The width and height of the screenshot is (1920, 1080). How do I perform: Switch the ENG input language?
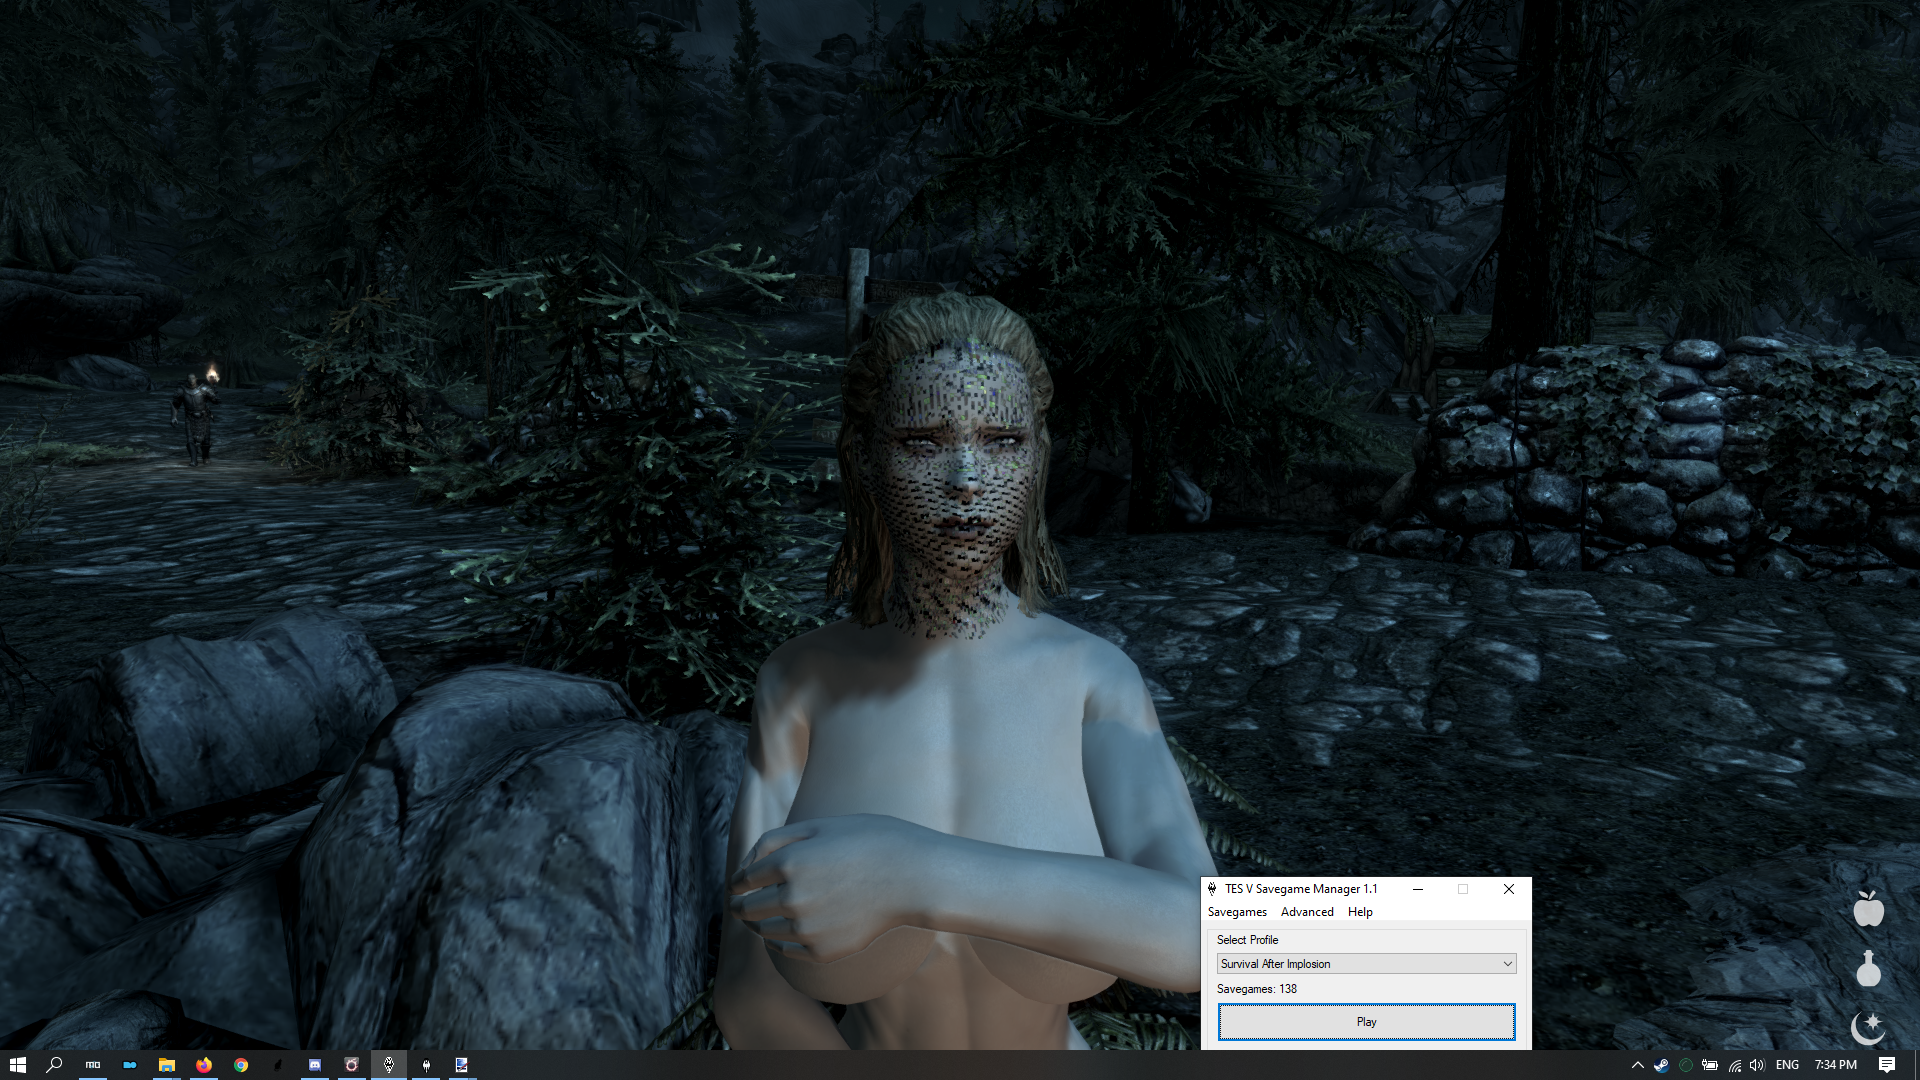click(x=1788, y=1065)
